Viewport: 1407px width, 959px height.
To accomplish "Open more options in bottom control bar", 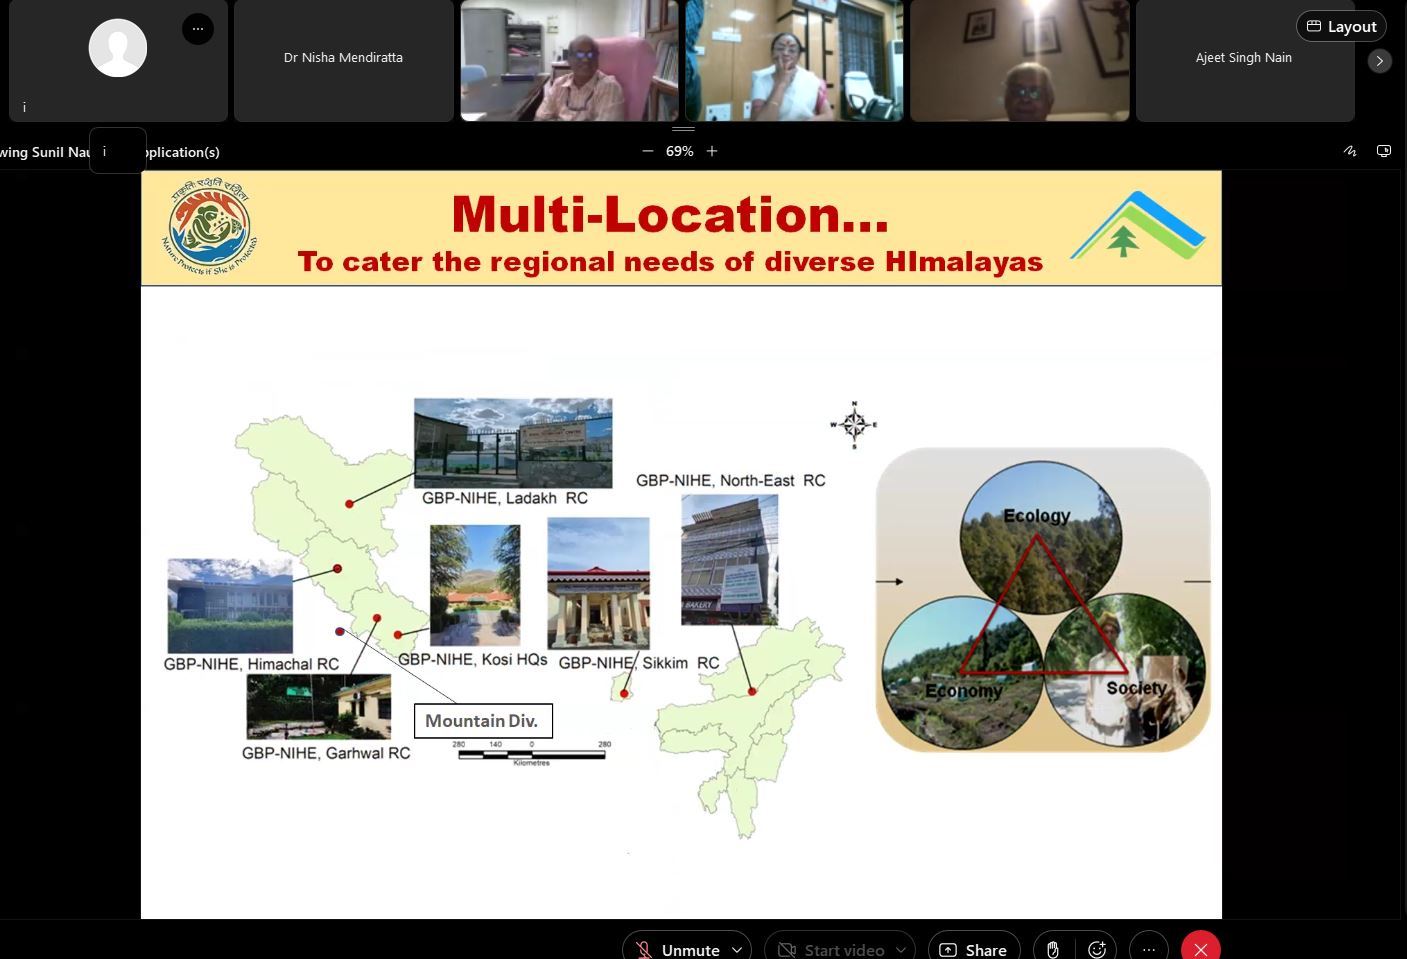I will point(1148,949).
